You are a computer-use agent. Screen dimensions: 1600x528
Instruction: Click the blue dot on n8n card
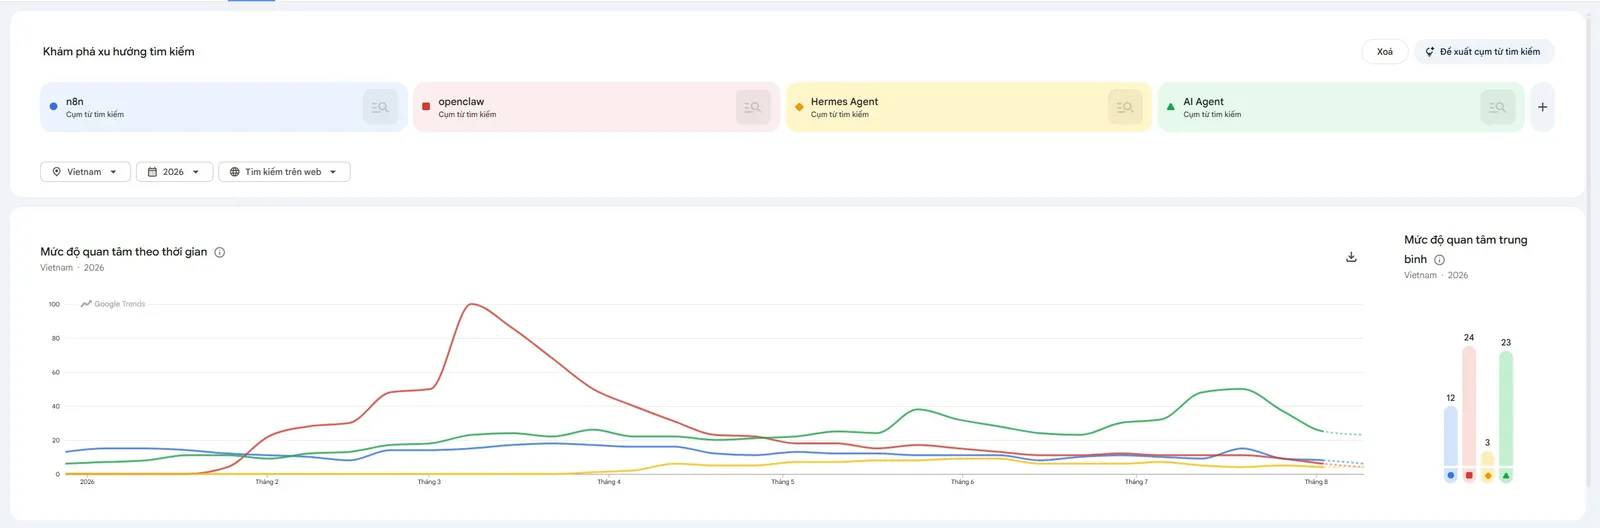53,106
